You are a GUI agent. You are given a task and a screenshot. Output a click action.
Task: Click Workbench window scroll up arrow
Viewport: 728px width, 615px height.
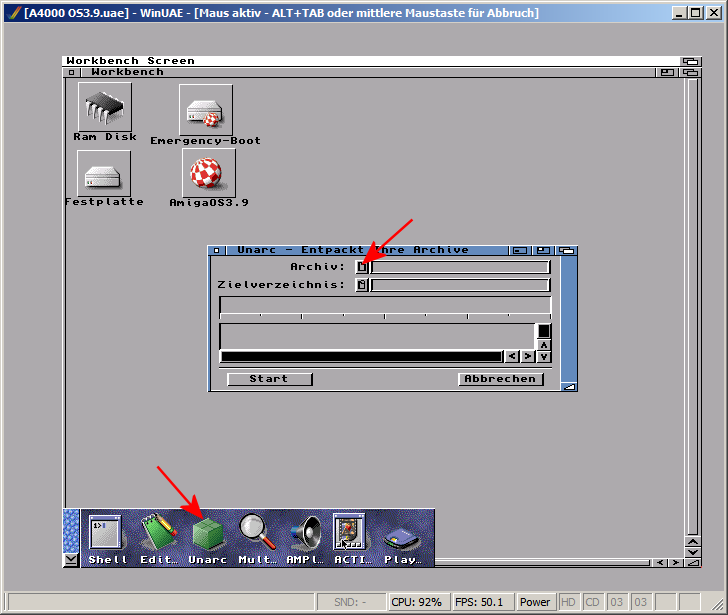pyautogui.click(x=693, y=542)
